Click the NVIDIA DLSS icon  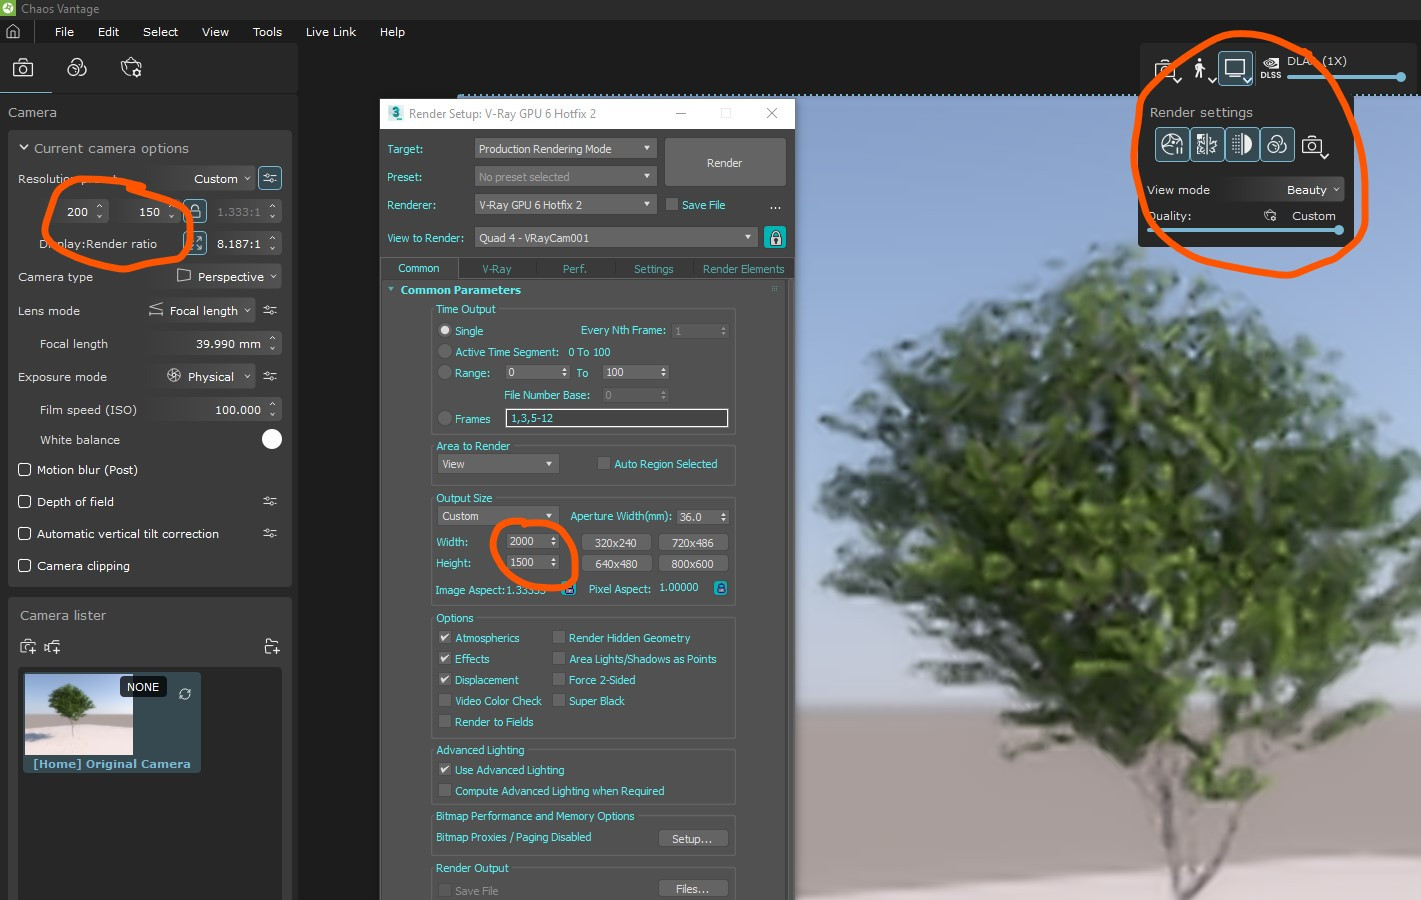click(x=1271, y=68)
